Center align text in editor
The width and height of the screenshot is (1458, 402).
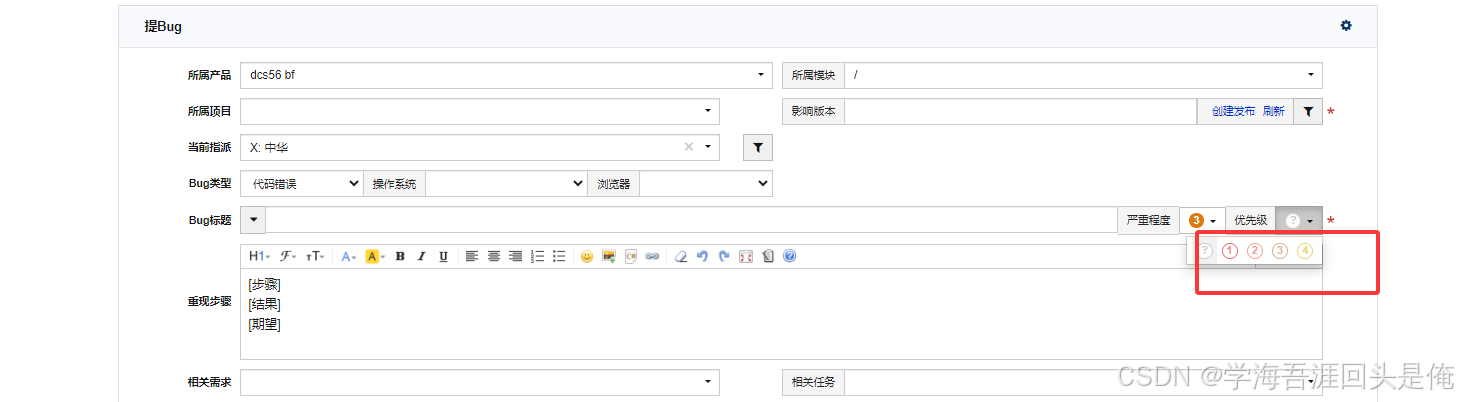click(x=494, y=257)
